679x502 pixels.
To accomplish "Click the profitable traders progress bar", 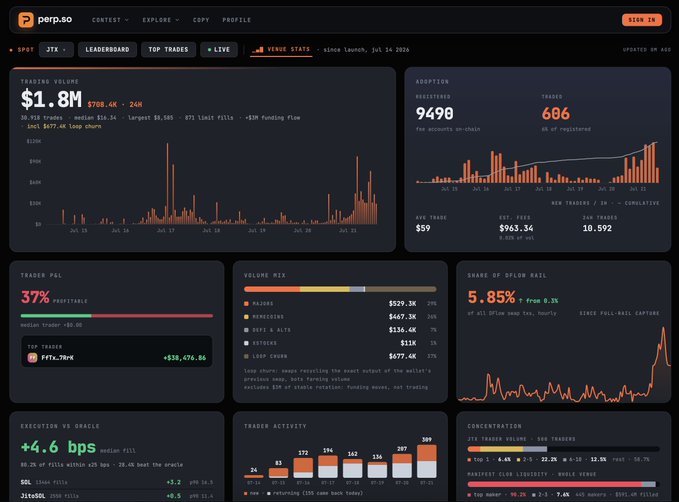I will pos(116,316).
